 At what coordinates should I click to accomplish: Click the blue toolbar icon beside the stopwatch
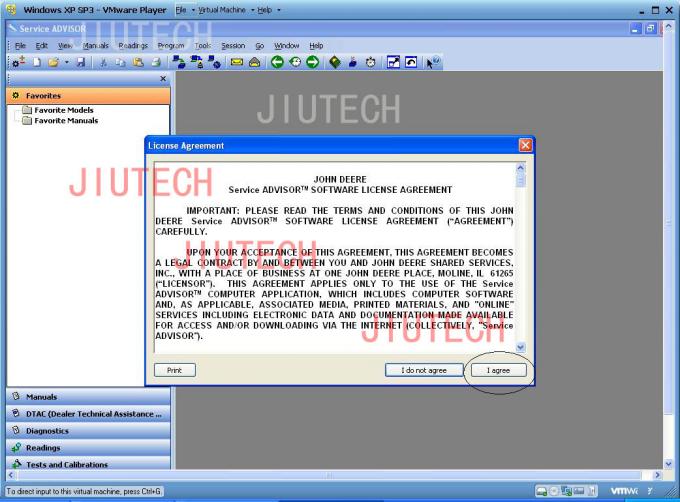pos(353,62)
